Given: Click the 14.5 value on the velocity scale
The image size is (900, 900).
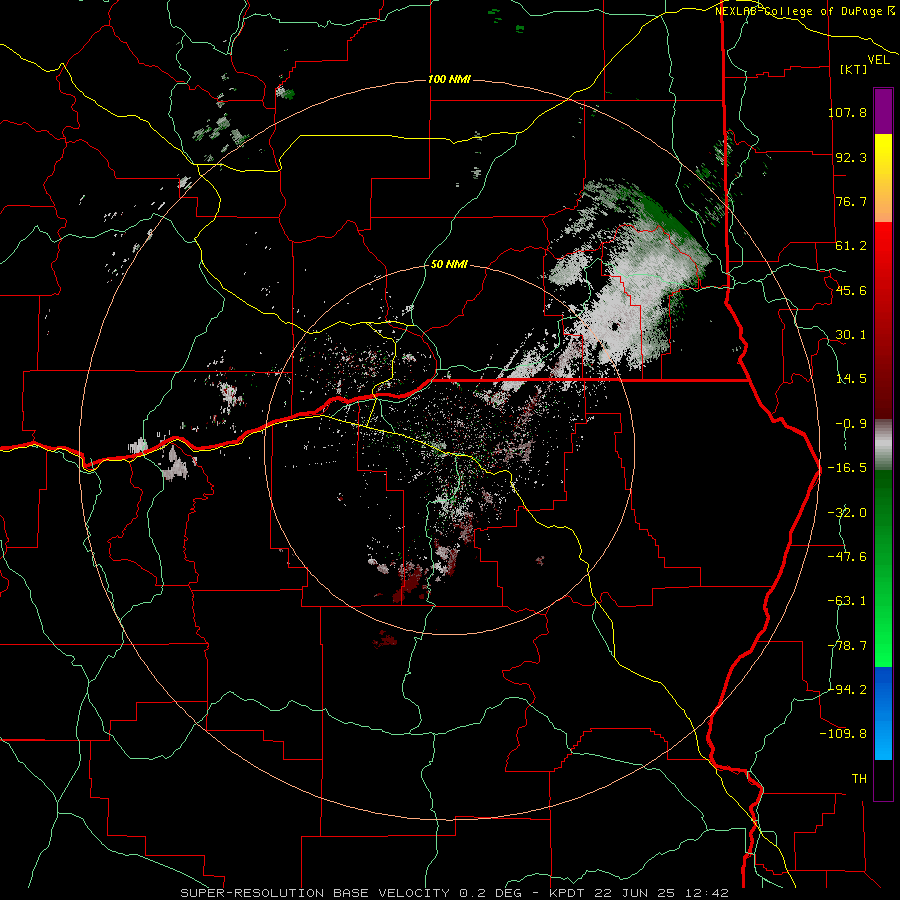Looking at the screenshot, I should click(851, 379).
